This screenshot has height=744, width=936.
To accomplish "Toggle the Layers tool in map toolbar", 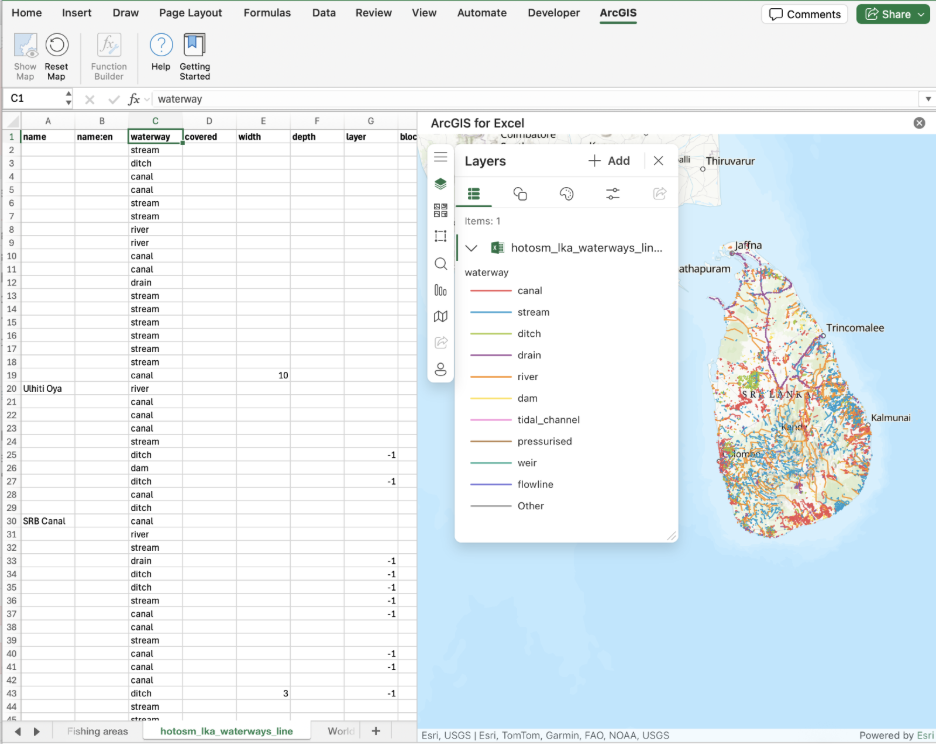I will click(x=441, y=183).
